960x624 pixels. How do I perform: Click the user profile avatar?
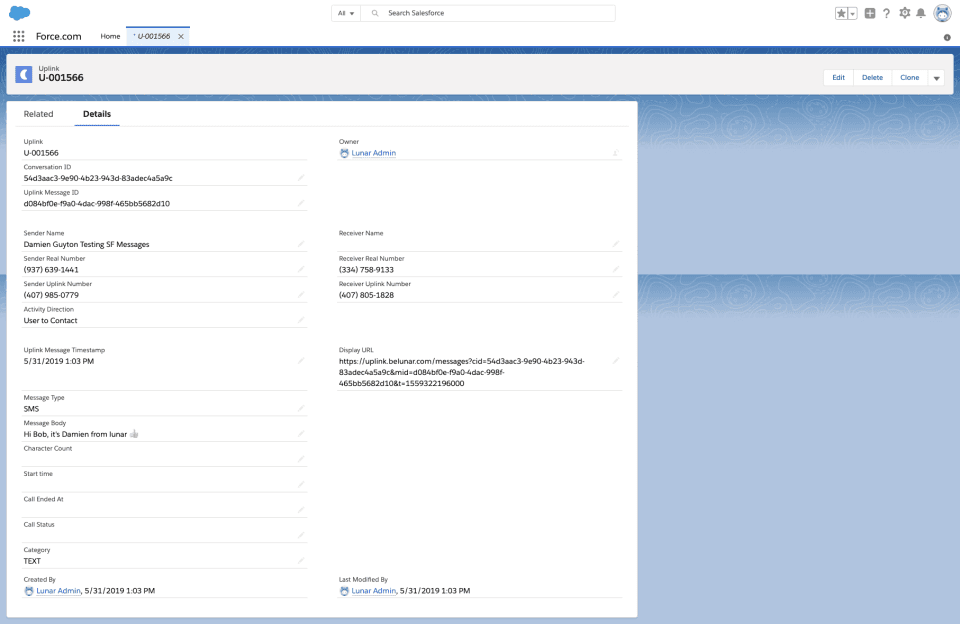(942, 13)
